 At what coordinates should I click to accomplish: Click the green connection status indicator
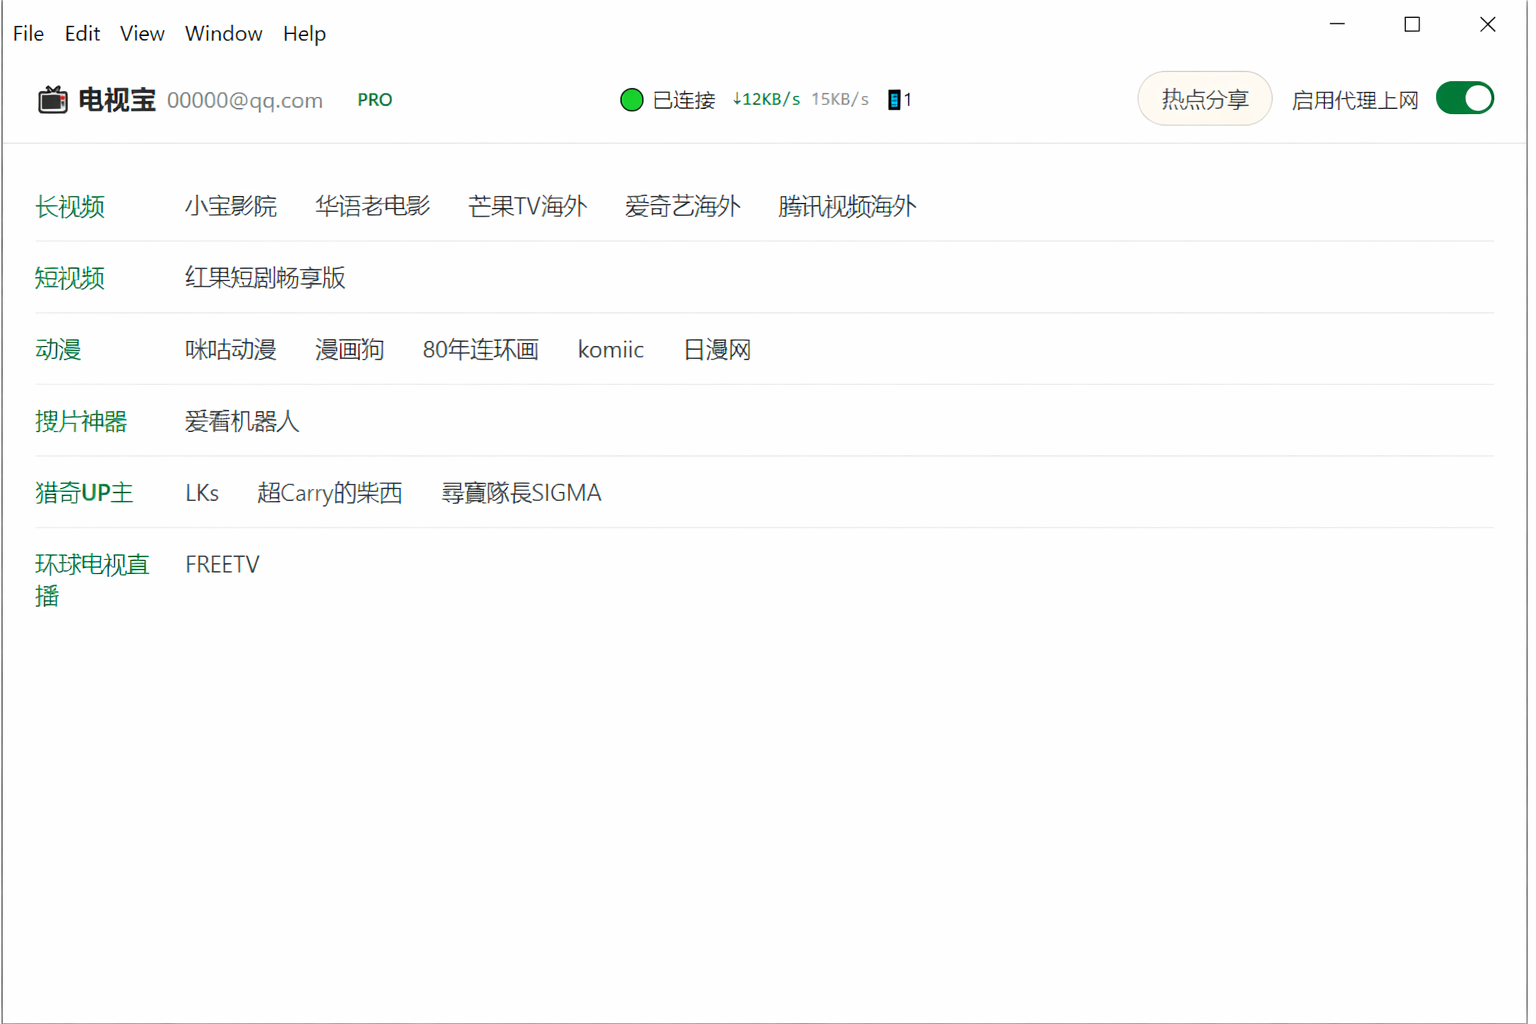coord(631,100)
